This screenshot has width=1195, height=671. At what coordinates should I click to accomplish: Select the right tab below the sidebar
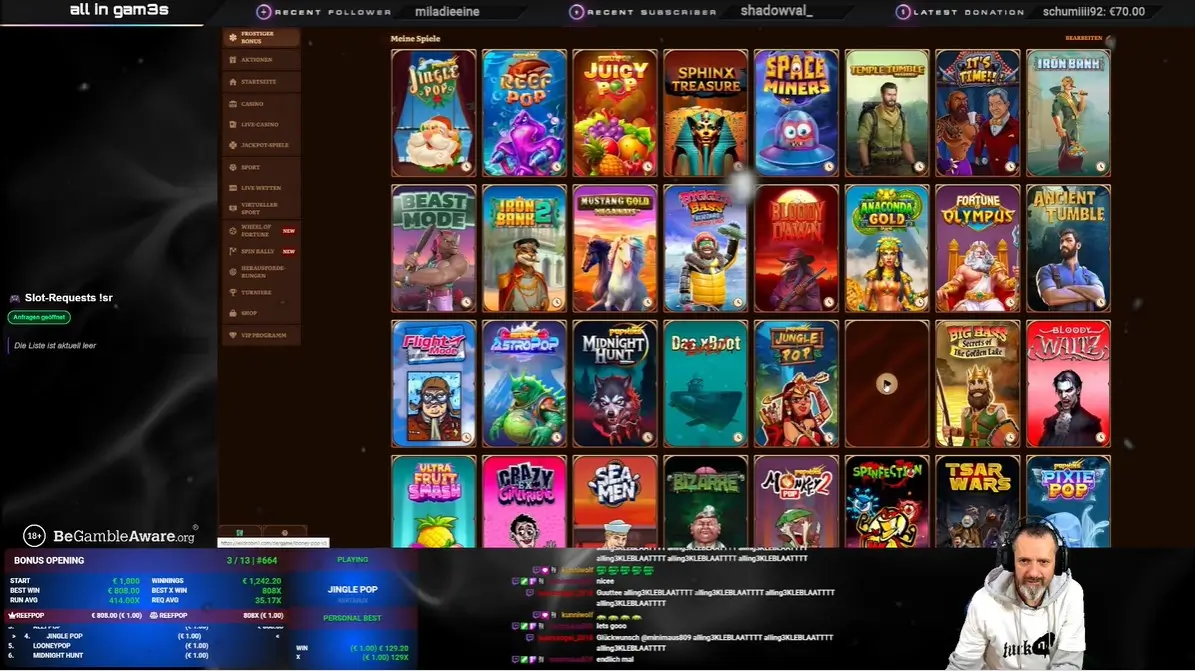pos(285,532)
